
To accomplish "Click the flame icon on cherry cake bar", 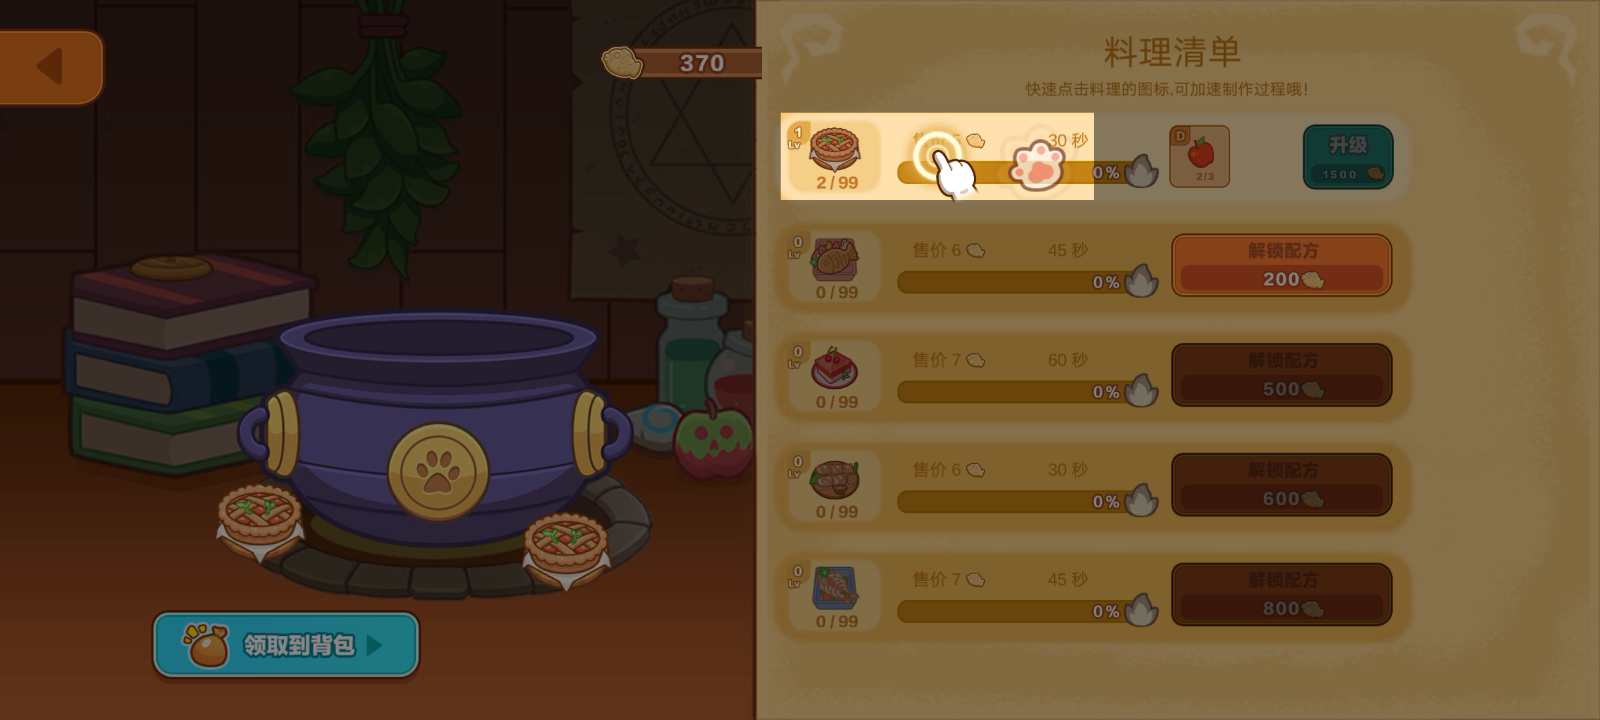I will [x=1141, y=389].
